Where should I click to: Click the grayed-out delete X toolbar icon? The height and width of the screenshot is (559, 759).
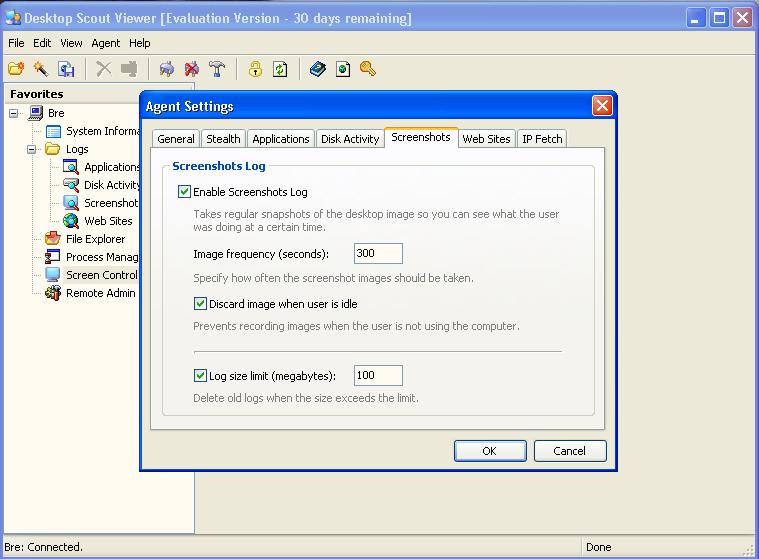[104, 69]
